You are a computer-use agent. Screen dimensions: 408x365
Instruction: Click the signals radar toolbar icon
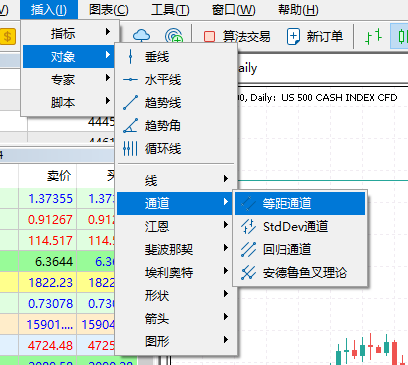174,36
